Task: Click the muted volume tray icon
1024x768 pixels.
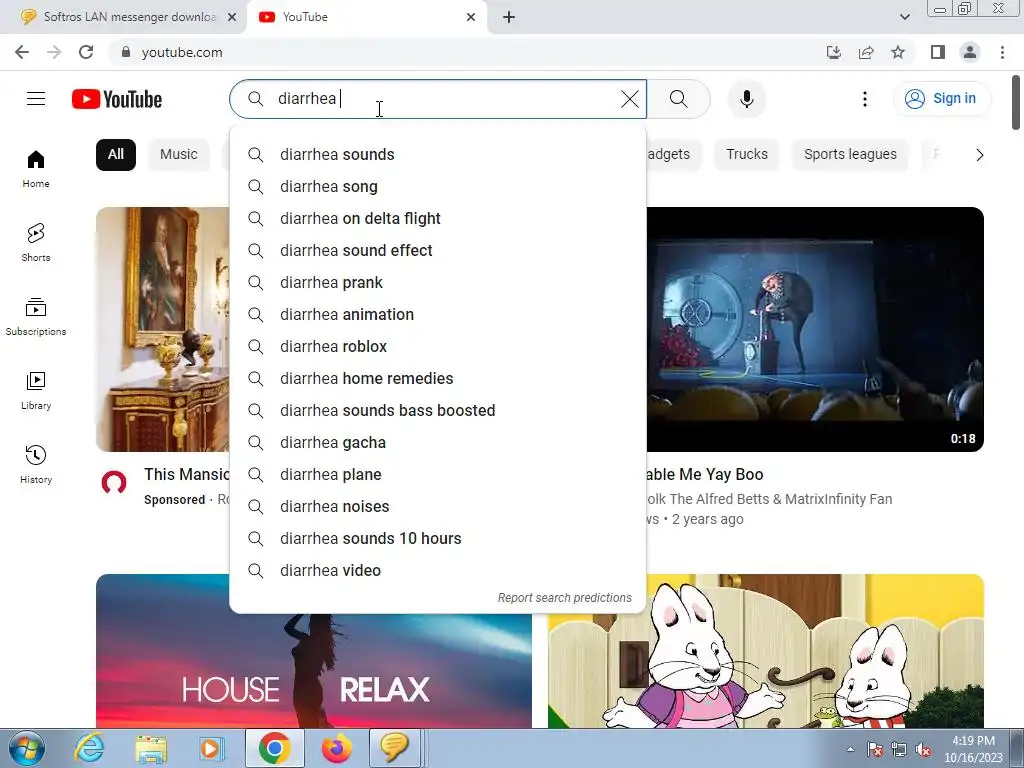Action: [923, 750]
